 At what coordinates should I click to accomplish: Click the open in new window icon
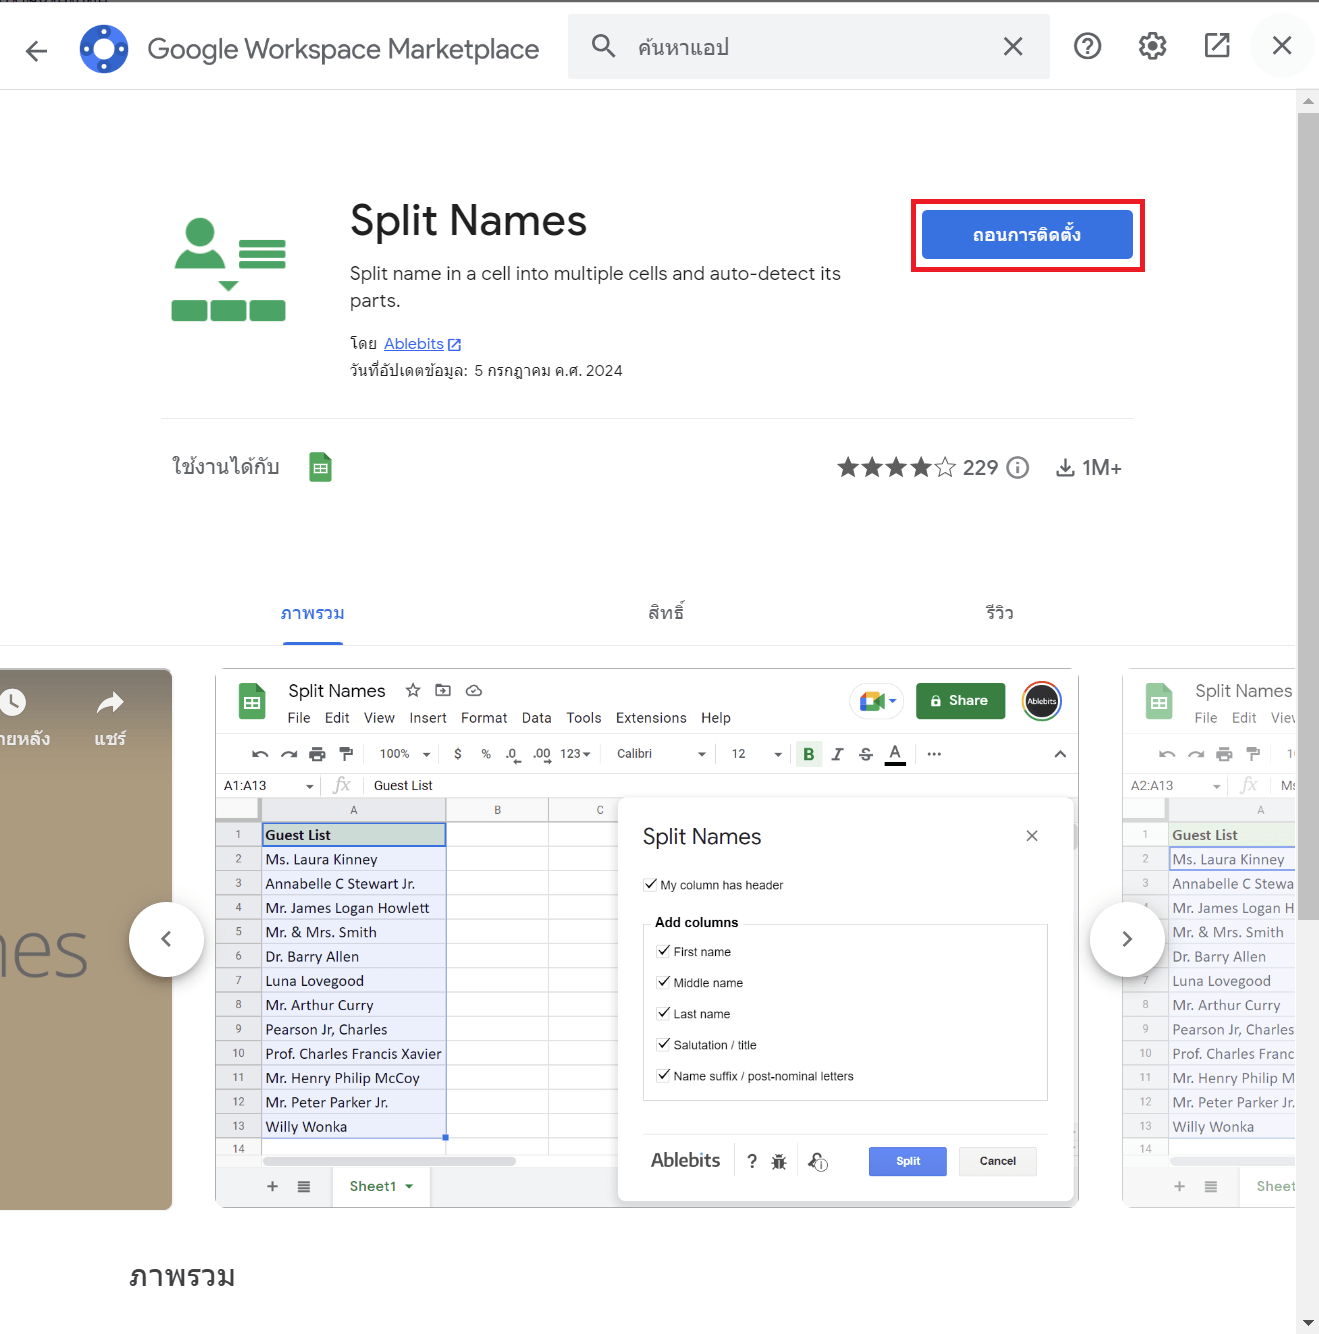[x=1217, y=46]
